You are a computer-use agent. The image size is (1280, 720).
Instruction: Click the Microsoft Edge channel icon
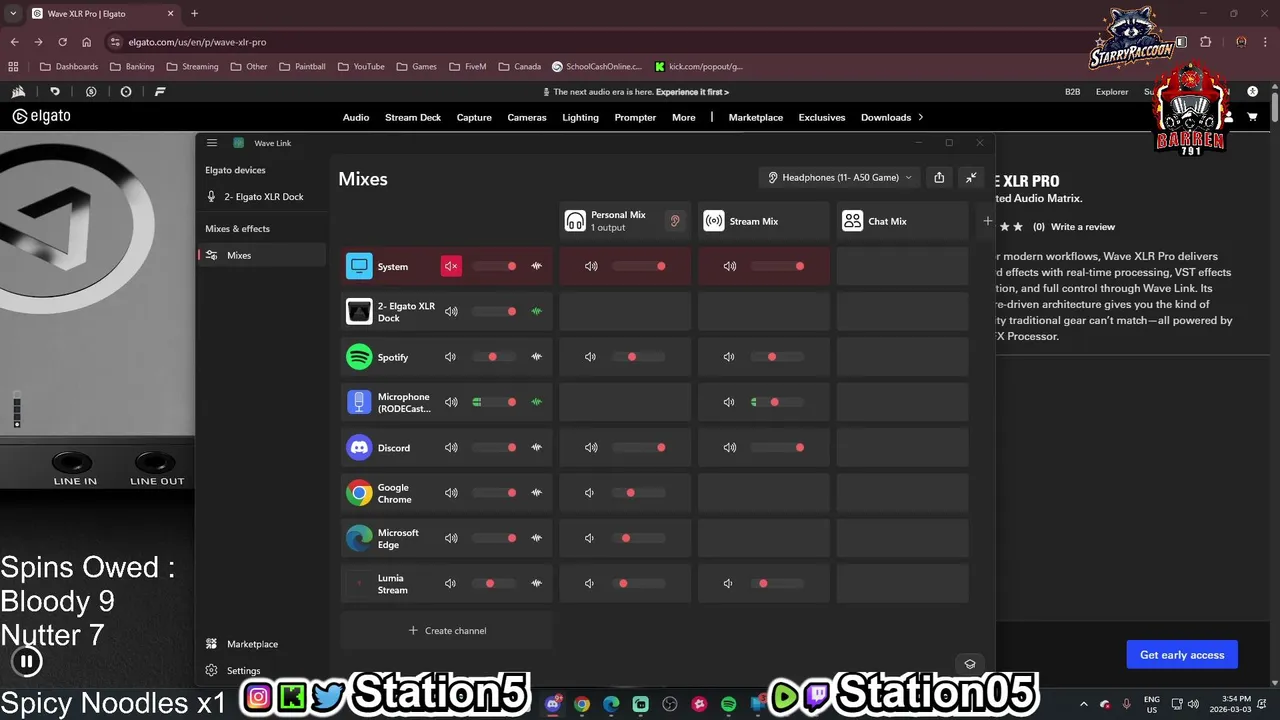(359, 538)
